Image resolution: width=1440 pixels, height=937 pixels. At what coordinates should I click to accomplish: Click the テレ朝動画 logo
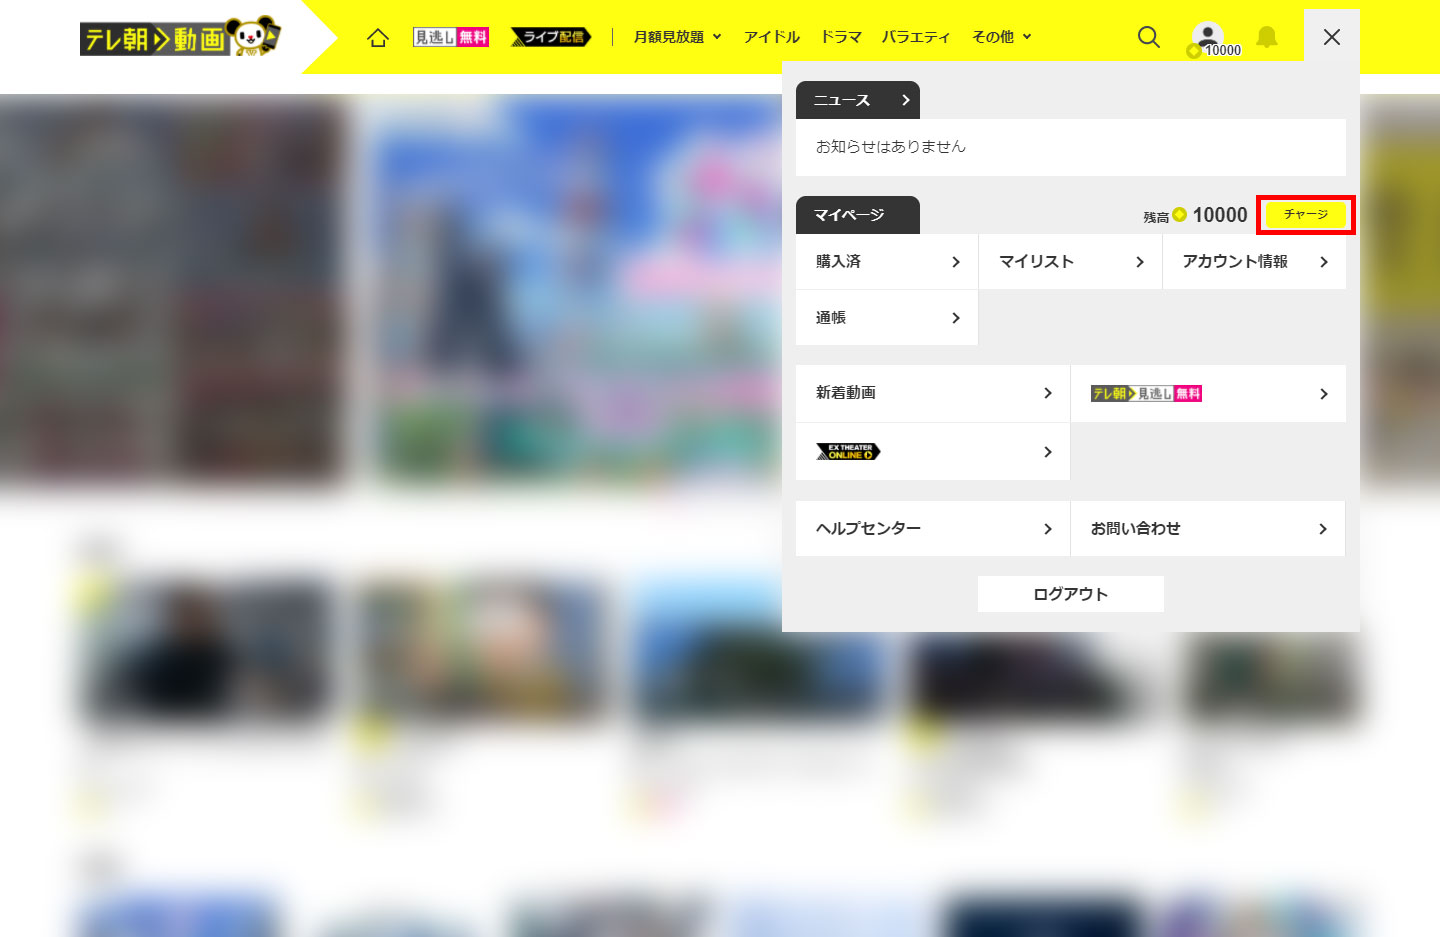[180, 38]
